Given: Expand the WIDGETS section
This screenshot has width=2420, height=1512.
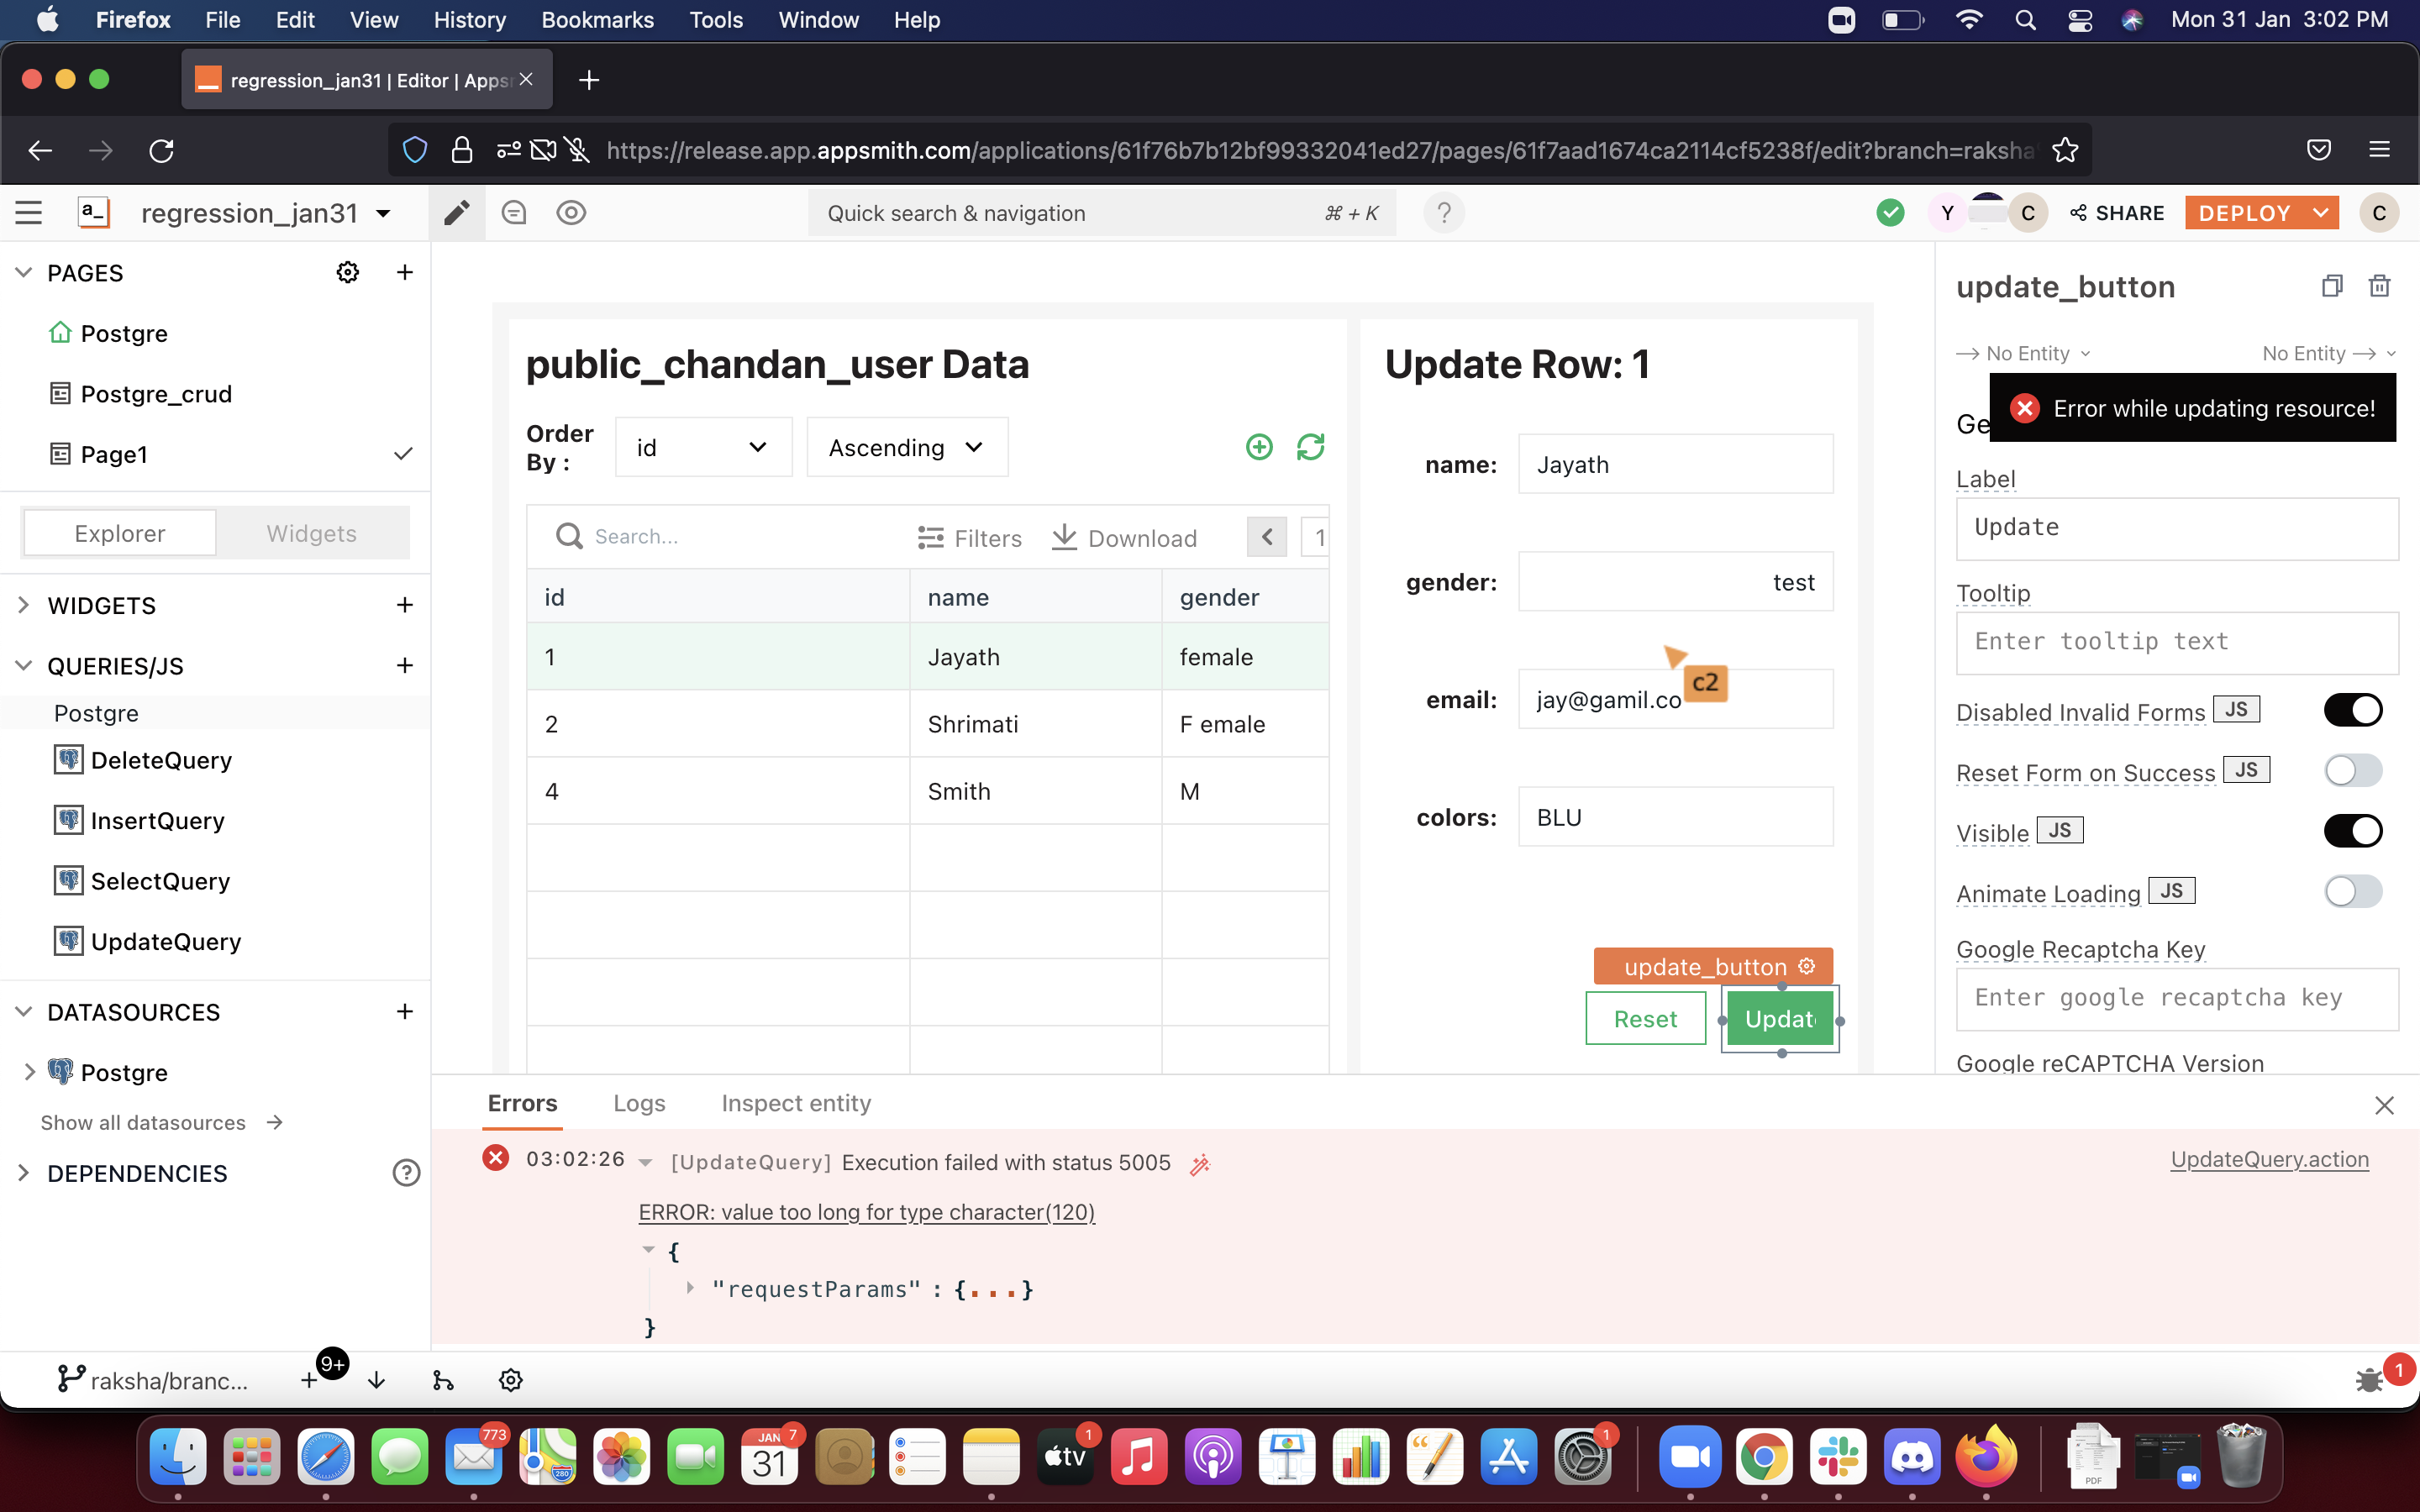Looking at the screenshot, I should tap(24, 605).
